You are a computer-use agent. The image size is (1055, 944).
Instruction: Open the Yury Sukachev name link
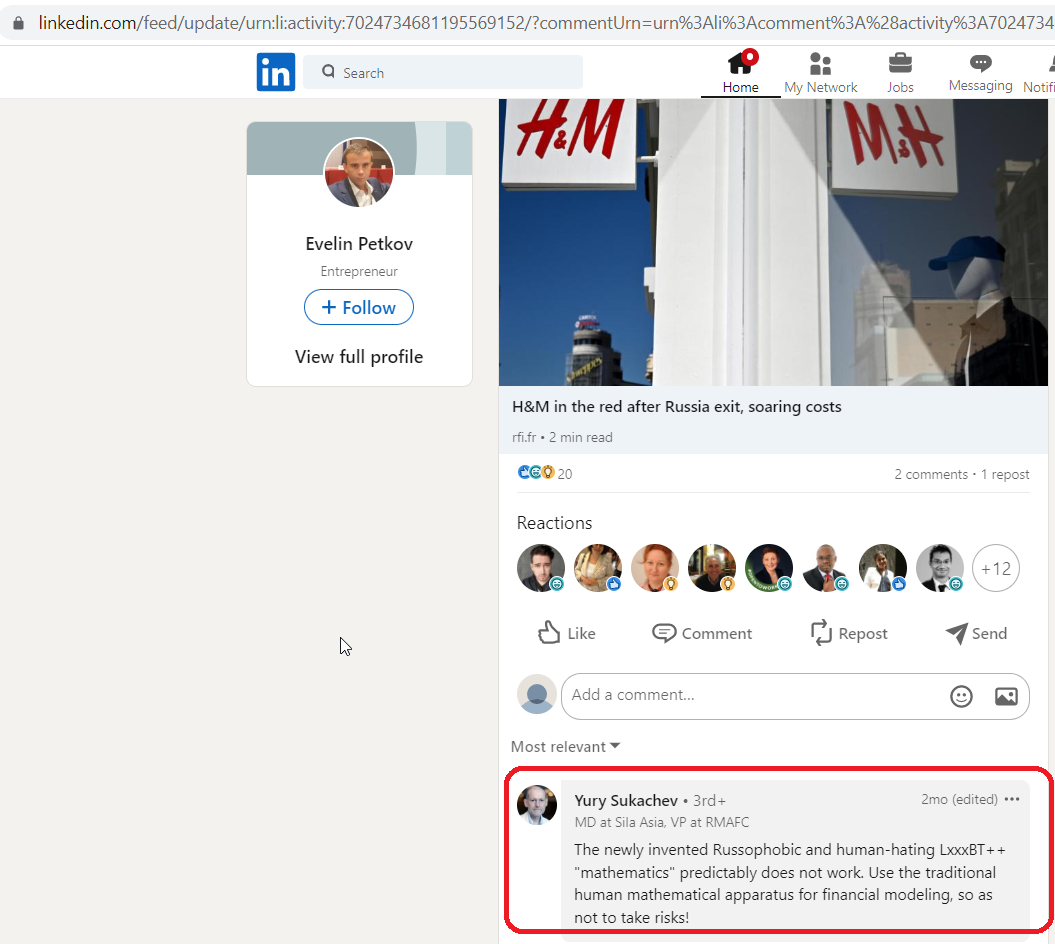coord(626,801)
